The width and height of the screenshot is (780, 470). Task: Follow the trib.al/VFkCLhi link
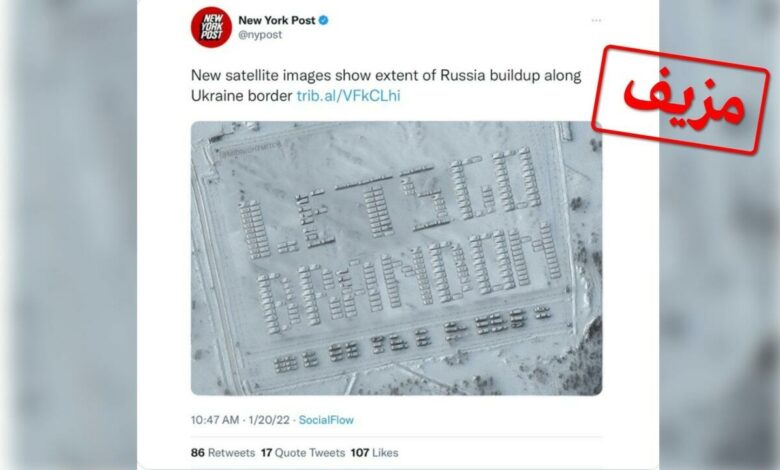(348, 95)
